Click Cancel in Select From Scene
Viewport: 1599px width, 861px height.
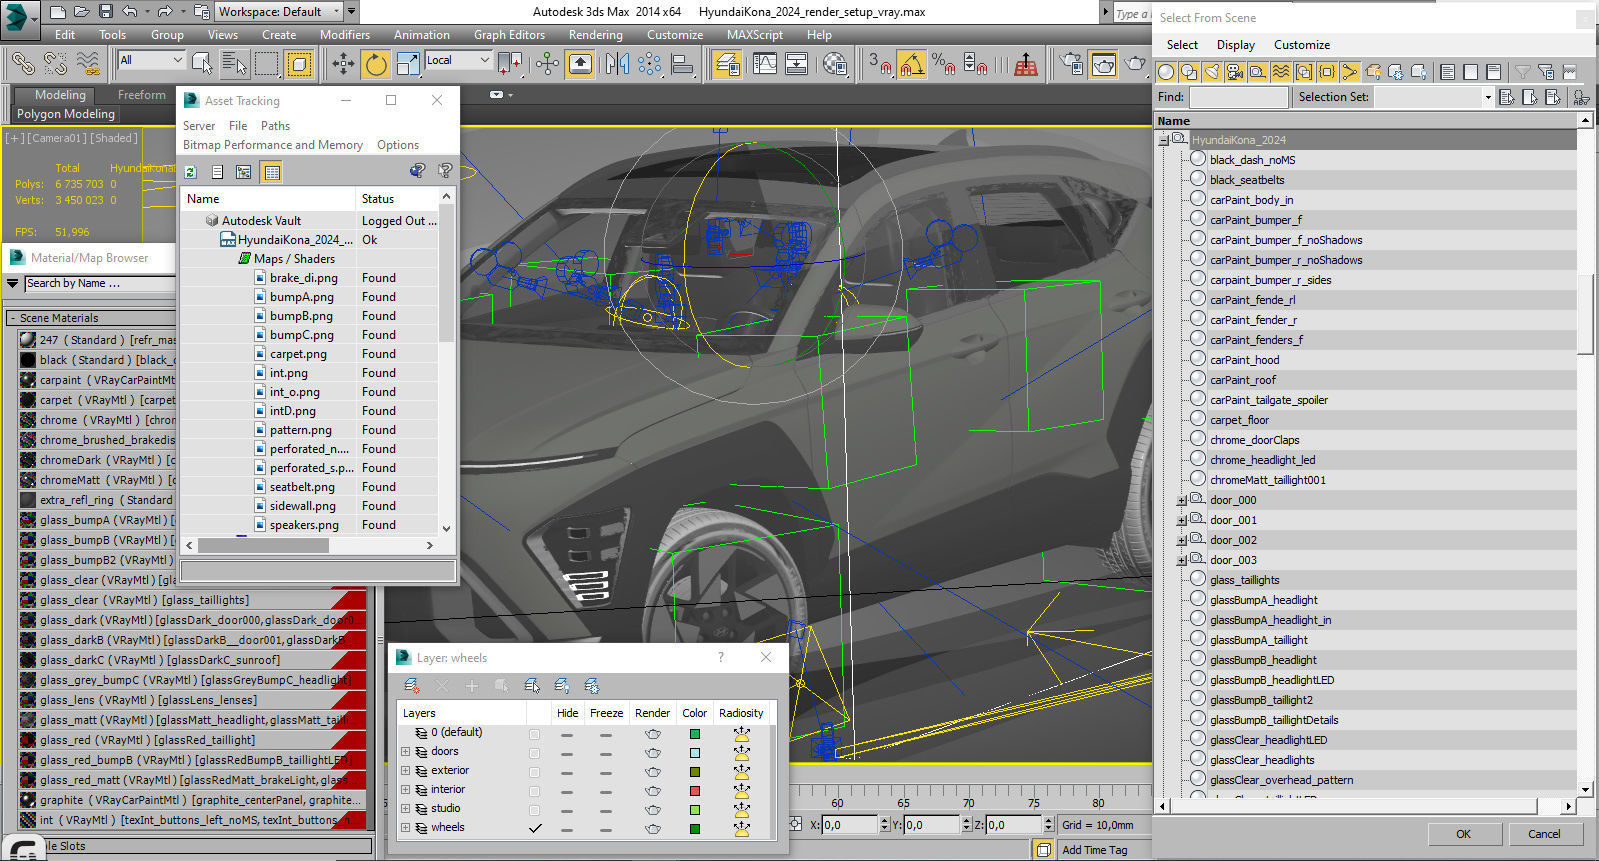[x=1543, y=834]
